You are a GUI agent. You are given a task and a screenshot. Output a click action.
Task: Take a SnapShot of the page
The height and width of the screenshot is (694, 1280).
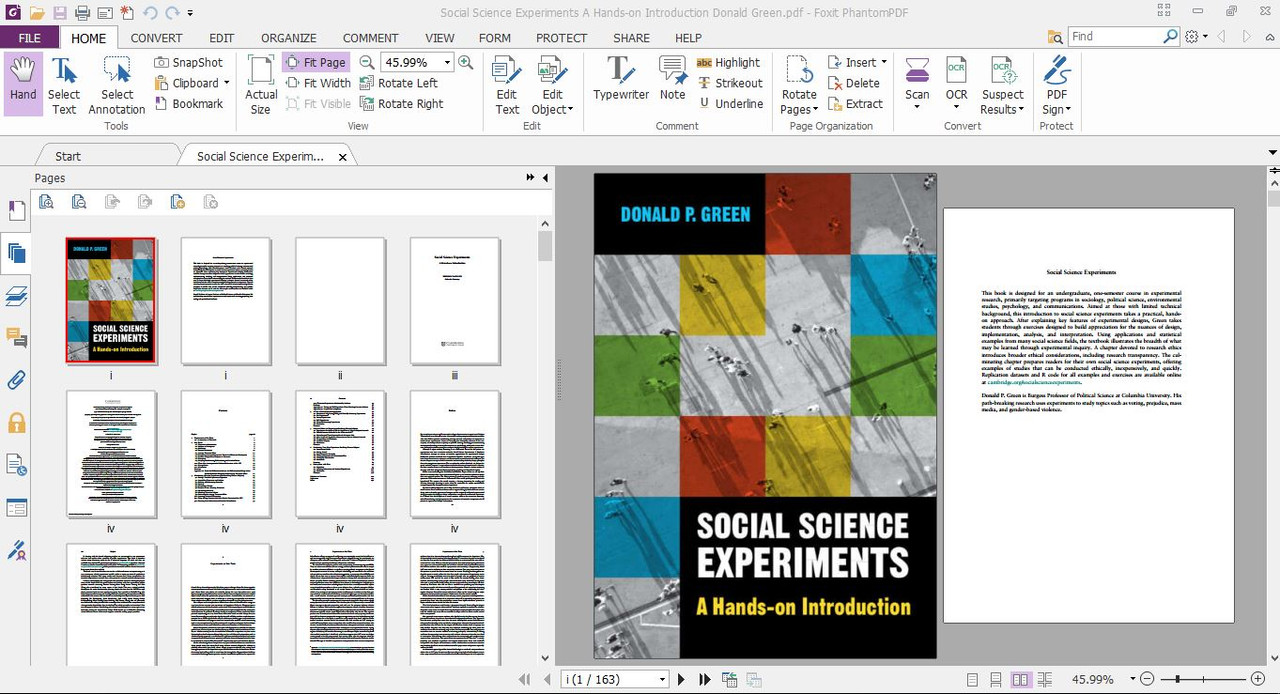189,62
